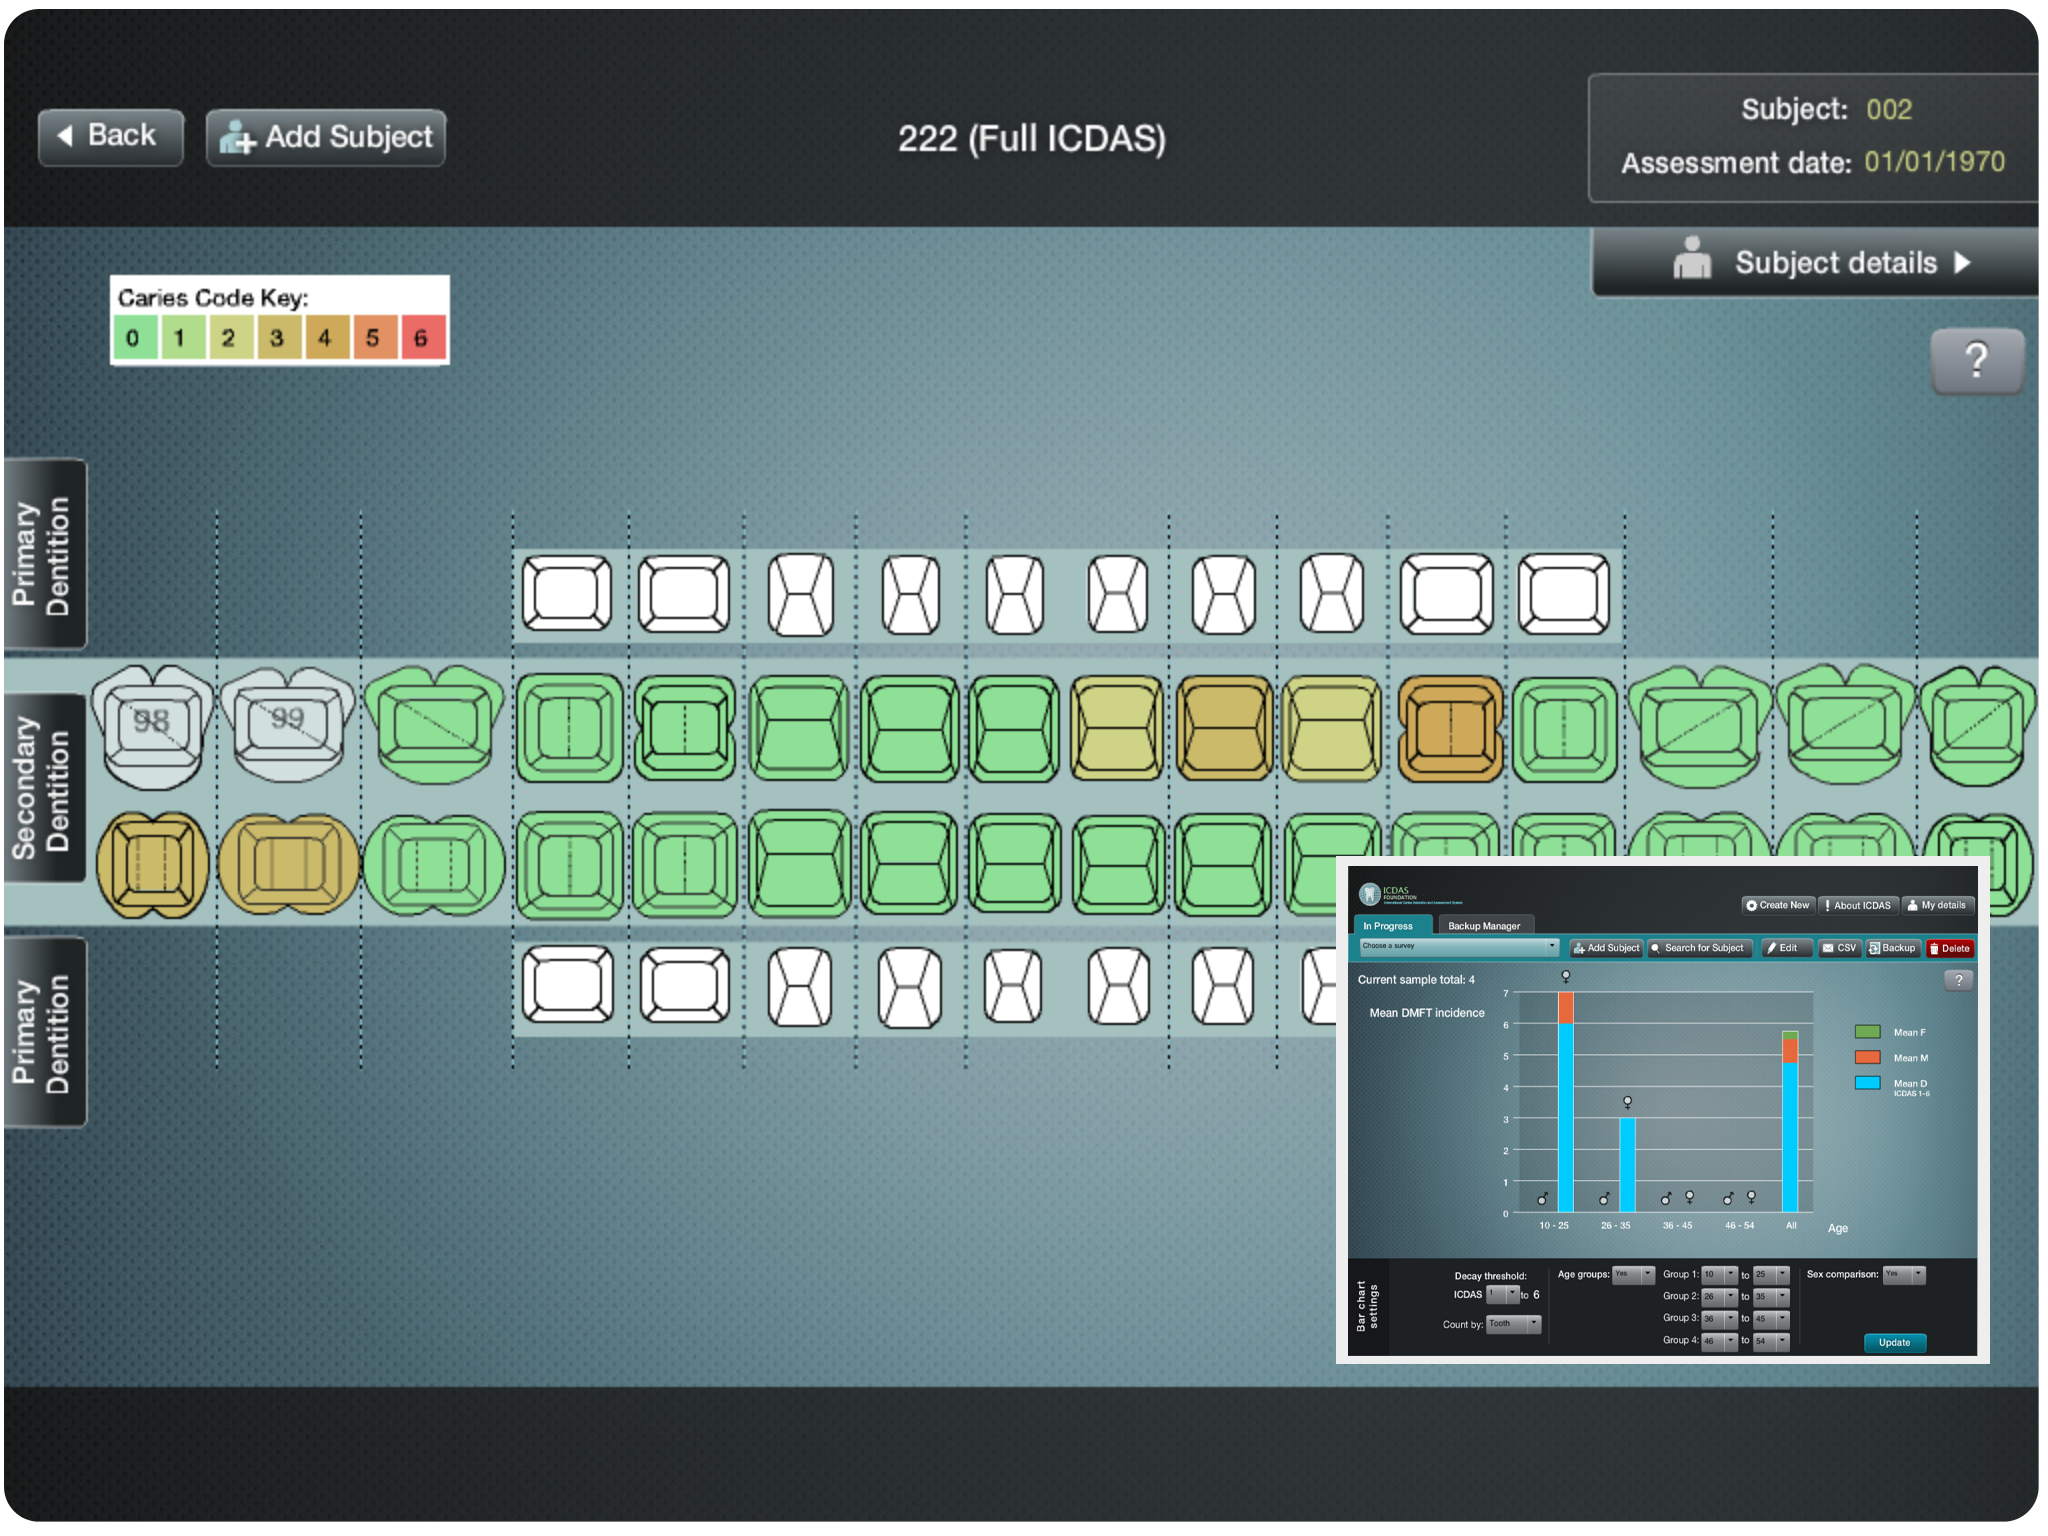Open the Group 4 end age dropdown showing 54
The height and width of the screenshot is (1536, 2048).
pos(1772,1341)
